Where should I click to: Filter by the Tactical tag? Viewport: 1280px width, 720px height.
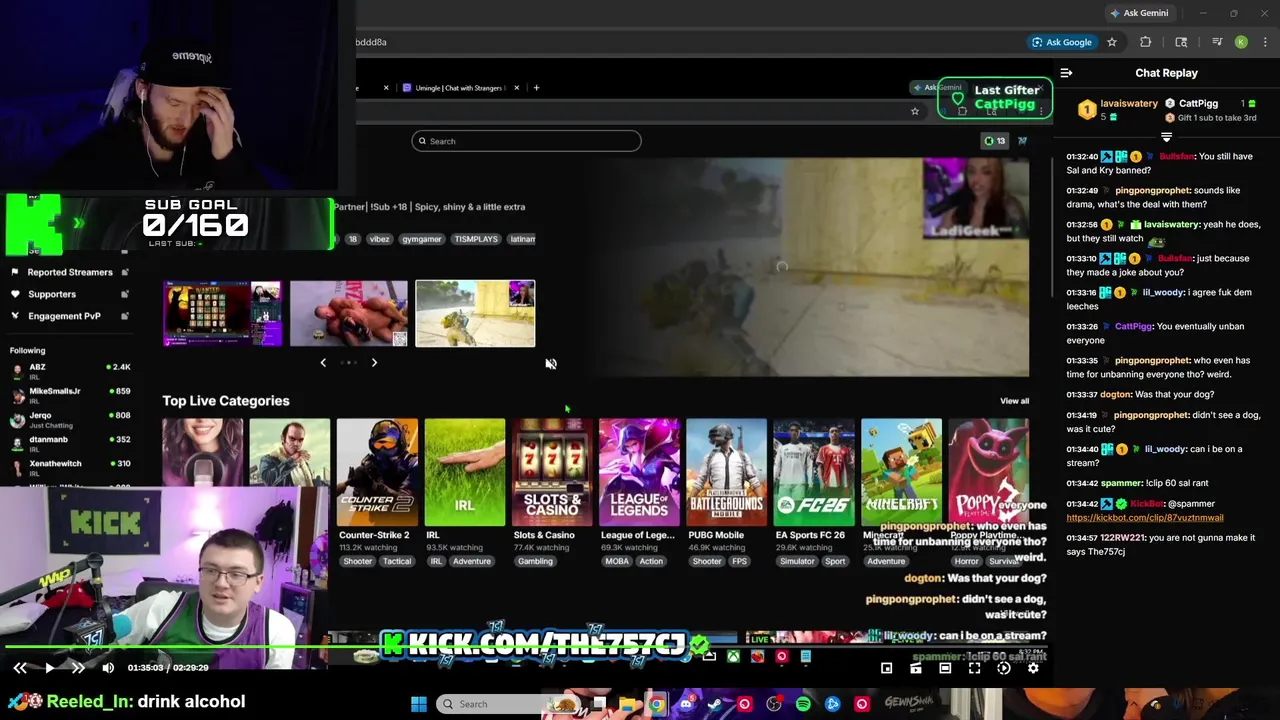[x=397, y=561]
